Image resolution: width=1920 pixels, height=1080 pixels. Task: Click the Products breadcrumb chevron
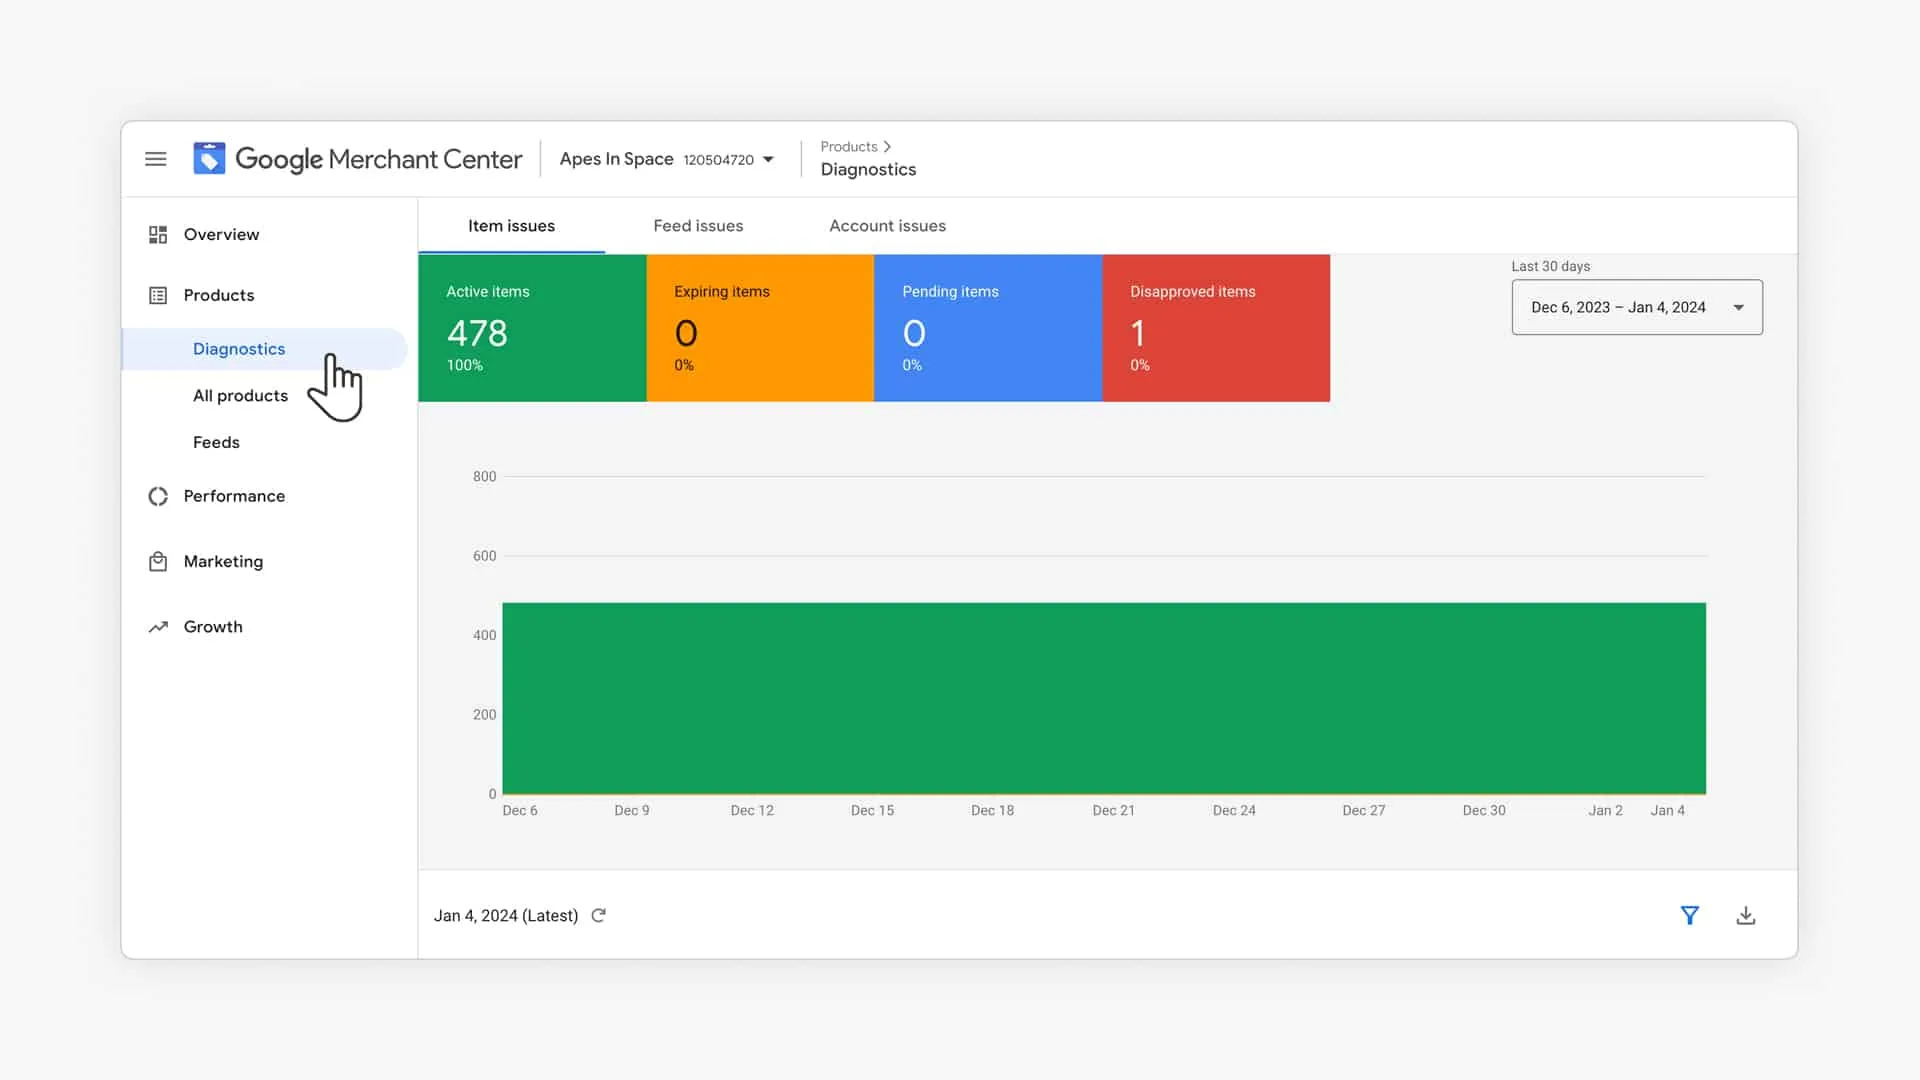tap(887, 147)
